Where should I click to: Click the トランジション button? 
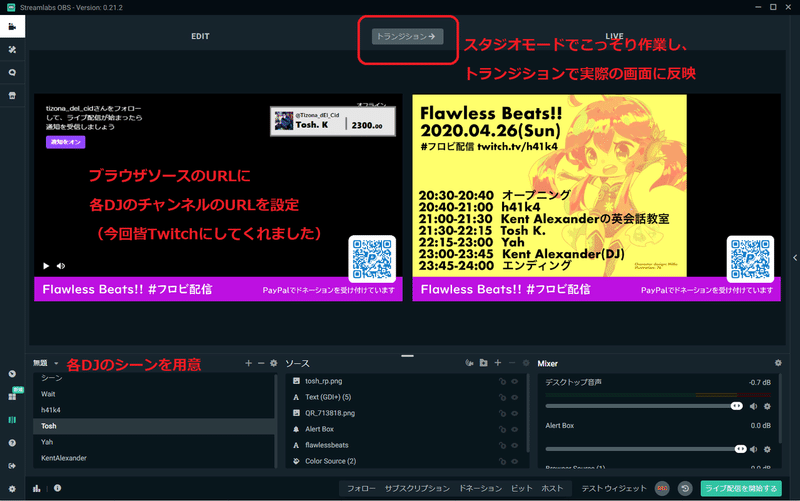pos(407,36)
